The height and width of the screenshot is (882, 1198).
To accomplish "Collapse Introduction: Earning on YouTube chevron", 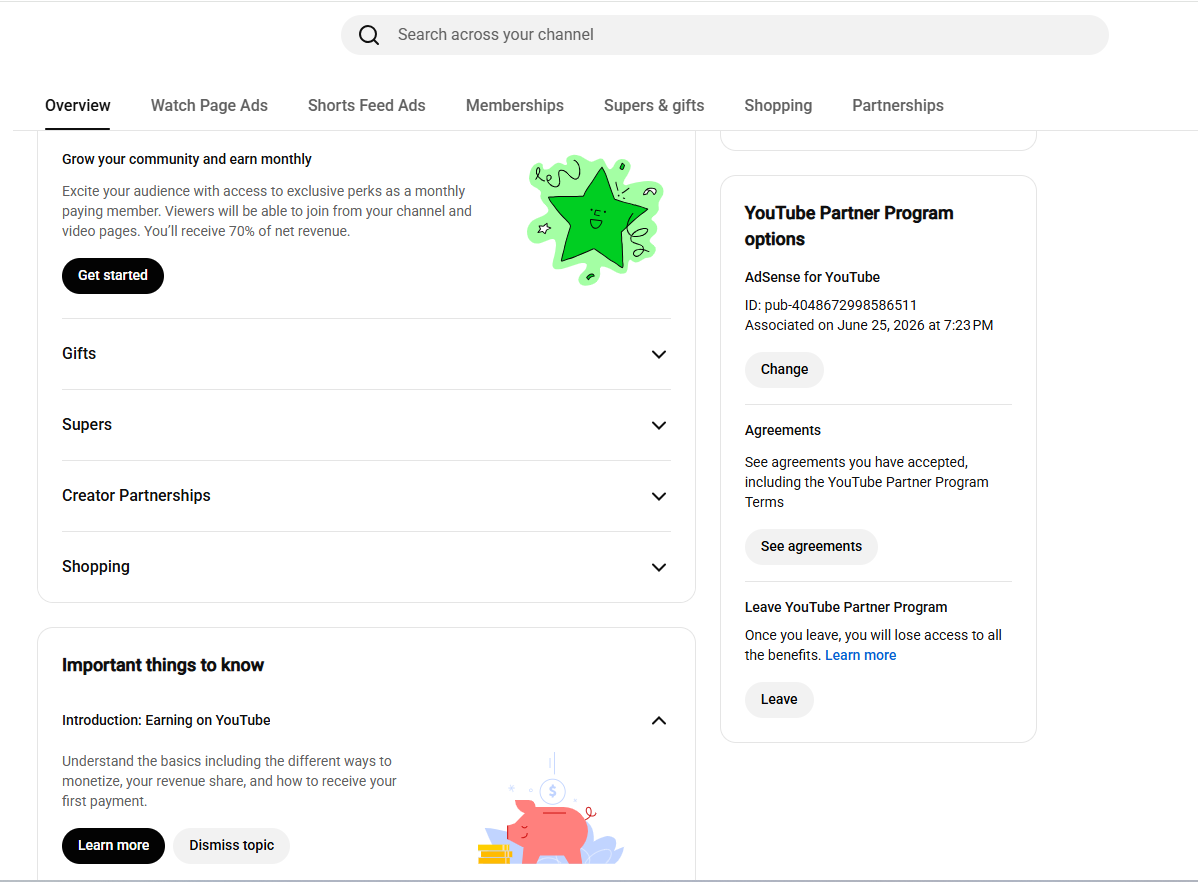I will (x=659, y=721).
